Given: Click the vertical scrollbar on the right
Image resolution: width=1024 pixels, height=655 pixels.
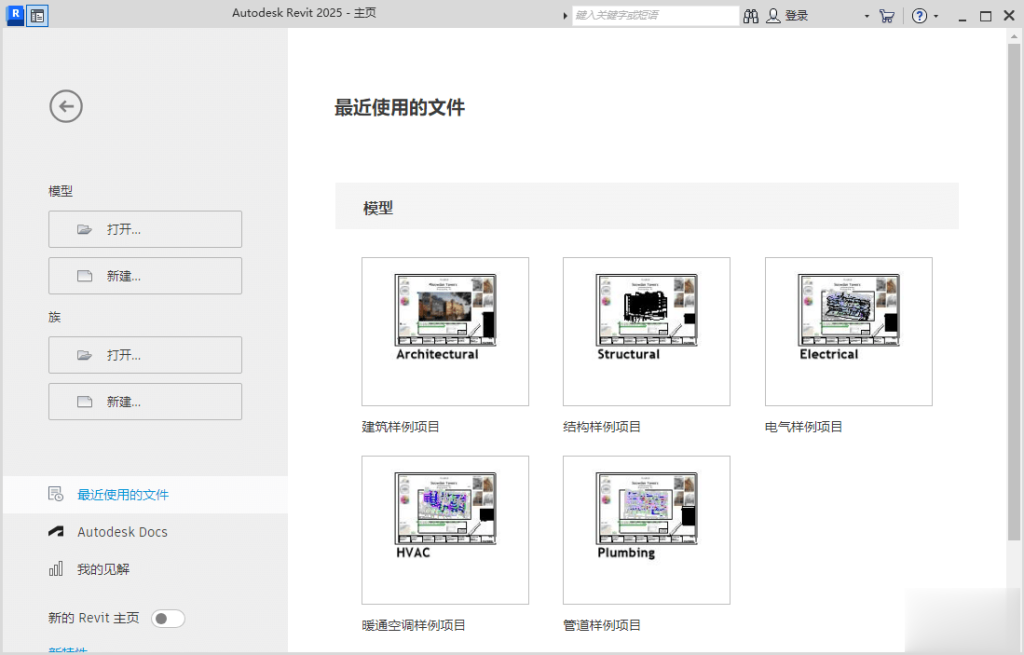Looking at the screenshot, I should point(1014,292).
